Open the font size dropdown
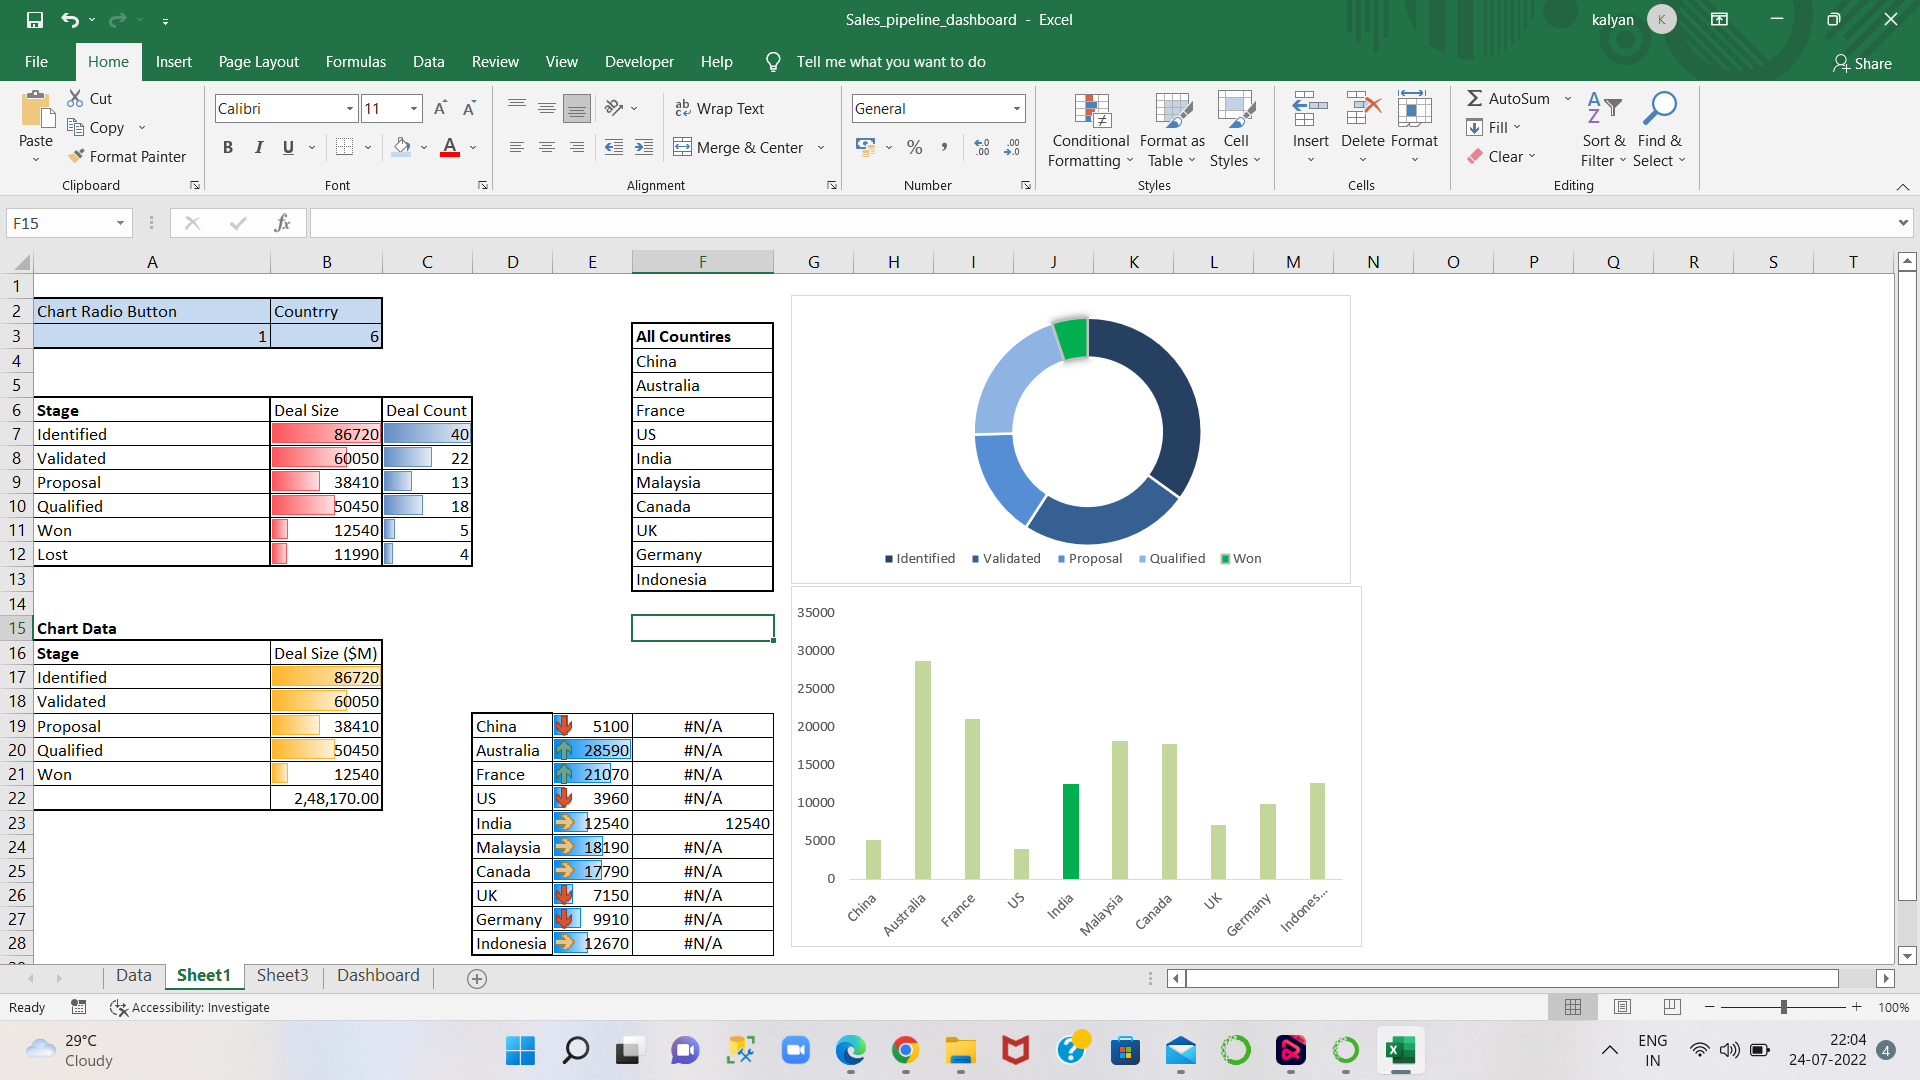This screenshot has height=1080, width=1920. (x=413, y=108)
